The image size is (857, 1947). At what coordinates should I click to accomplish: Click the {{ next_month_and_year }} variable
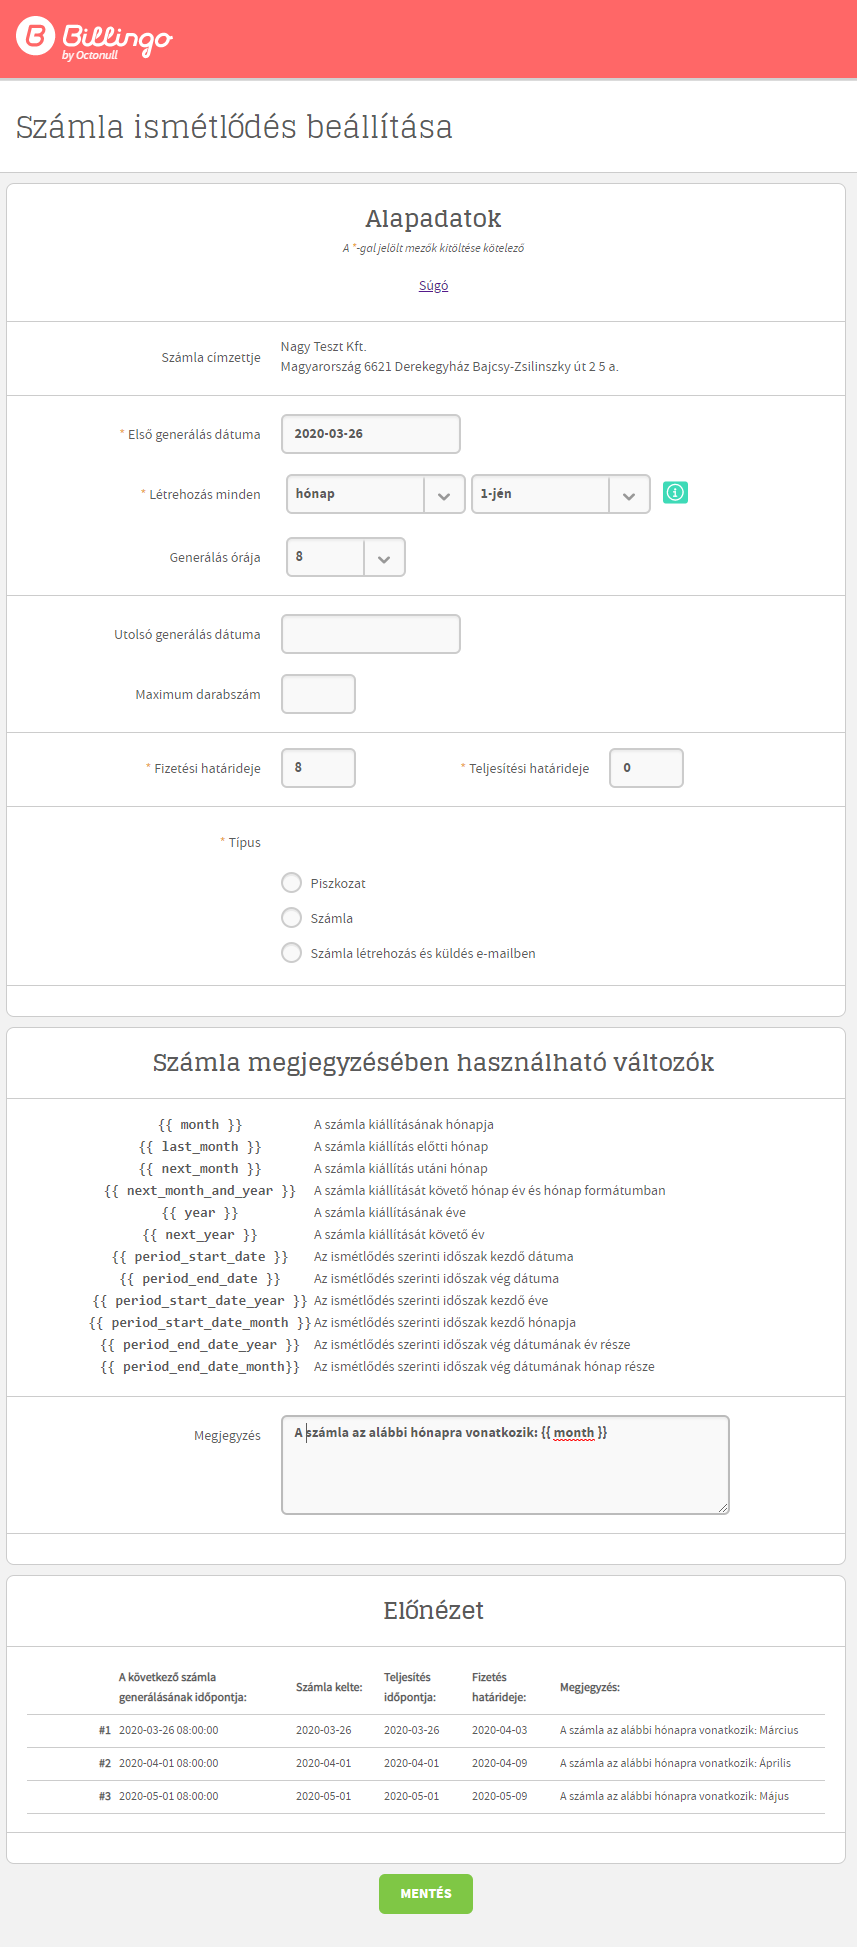point(200,1191)
